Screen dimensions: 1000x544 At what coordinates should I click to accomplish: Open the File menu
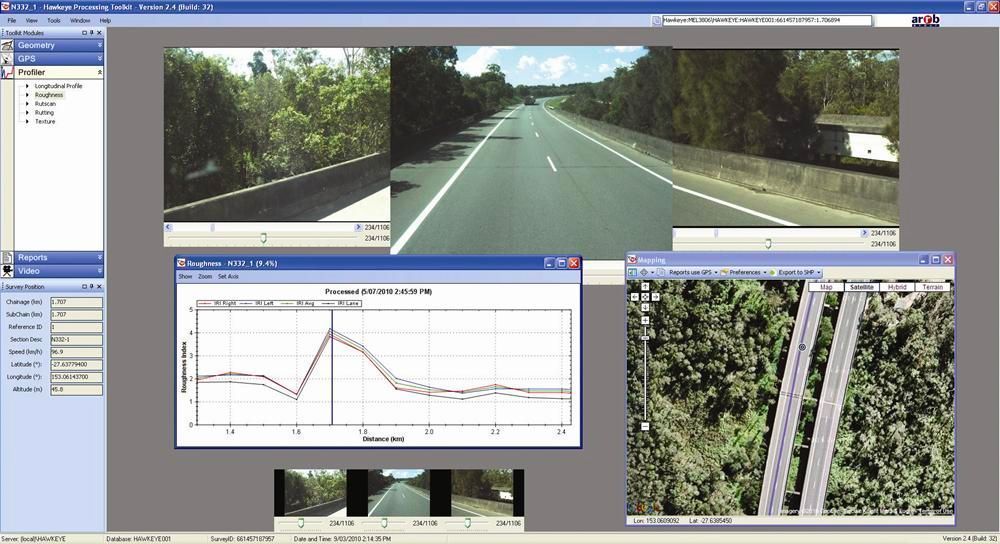[x=12, y=20]
